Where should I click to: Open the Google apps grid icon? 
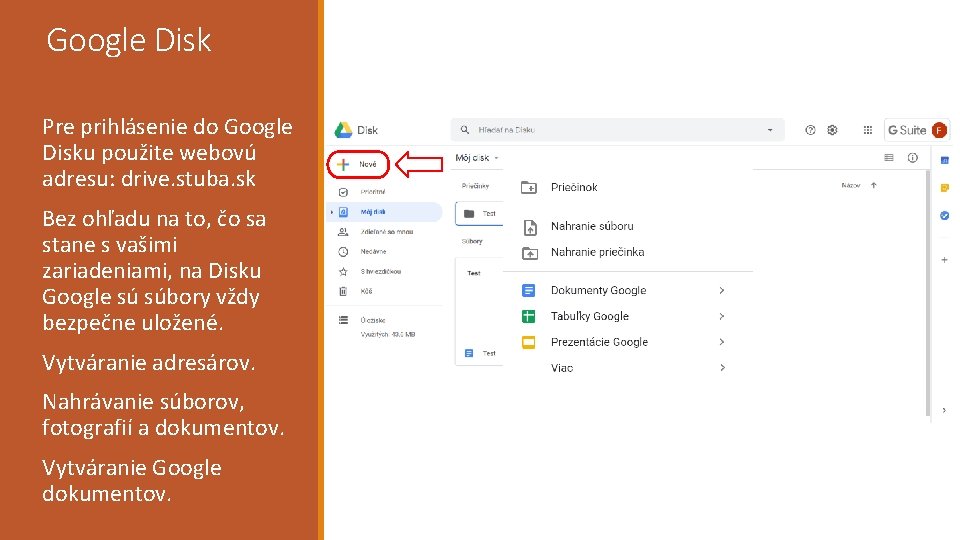point(868,130)
